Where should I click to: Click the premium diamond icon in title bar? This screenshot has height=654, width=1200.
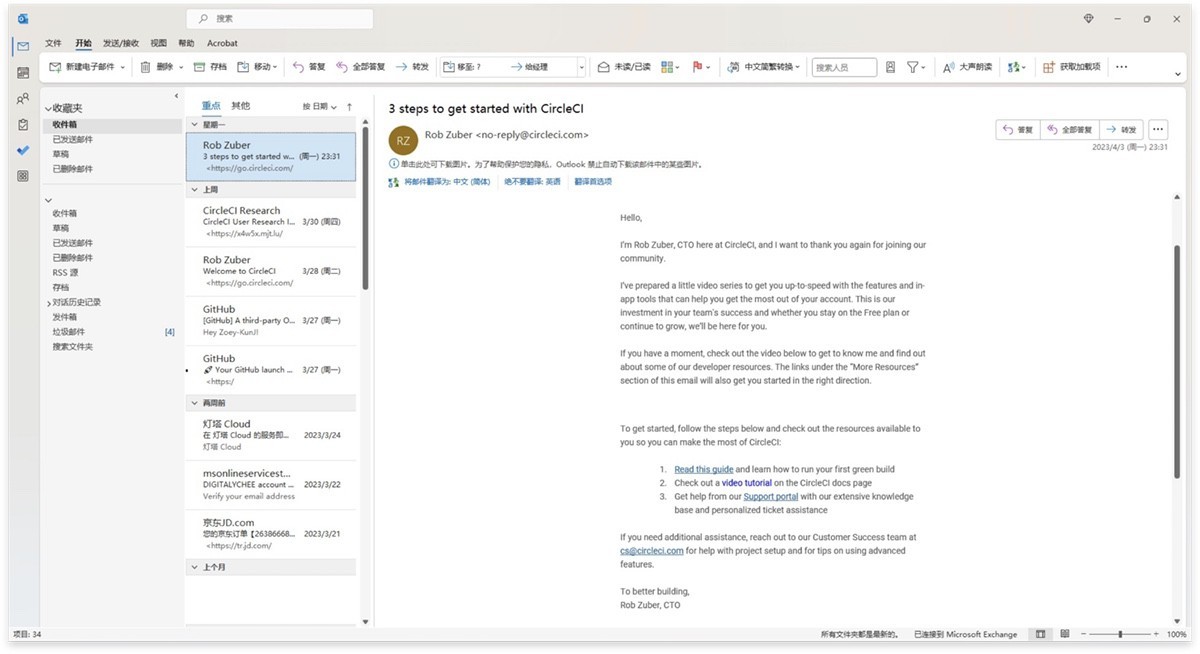point(1089,18)
